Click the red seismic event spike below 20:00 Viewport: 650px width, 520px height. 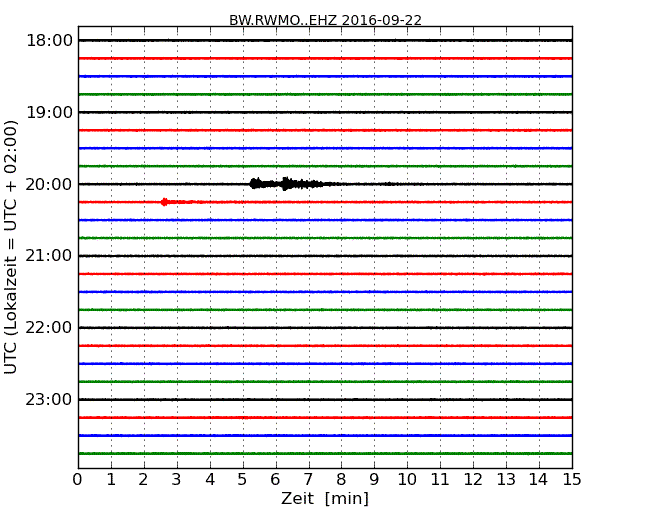165,202
